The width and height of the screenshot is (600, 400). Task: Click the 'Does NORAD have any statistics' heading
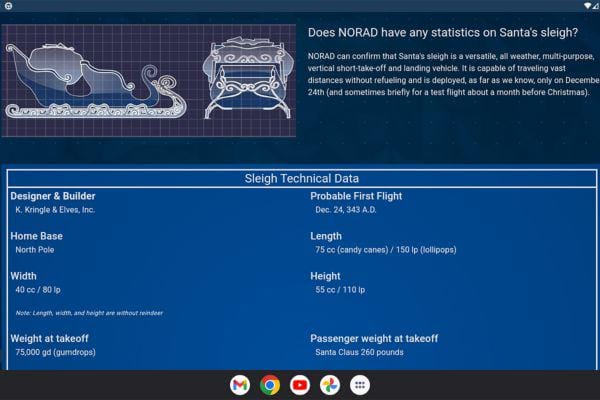[443, 33]
